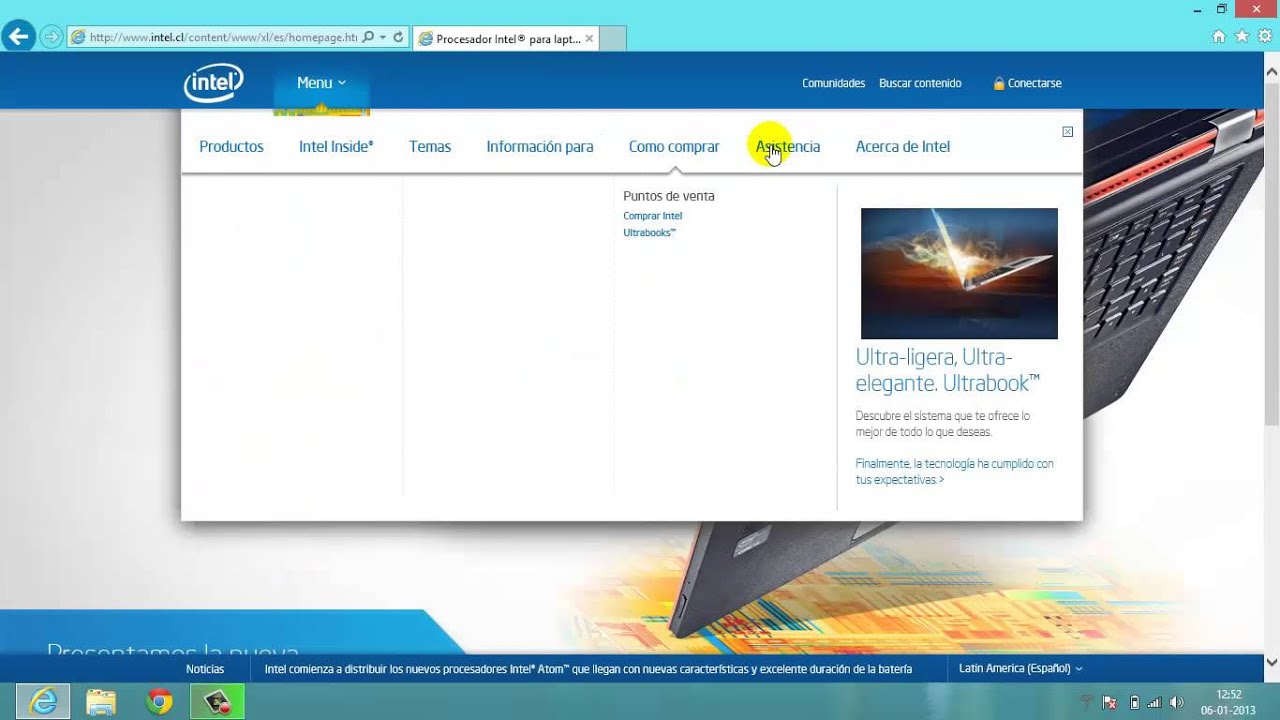1280x720 pixels.
Task: Refresh the page with the reload icon
Action: (398, 38)
